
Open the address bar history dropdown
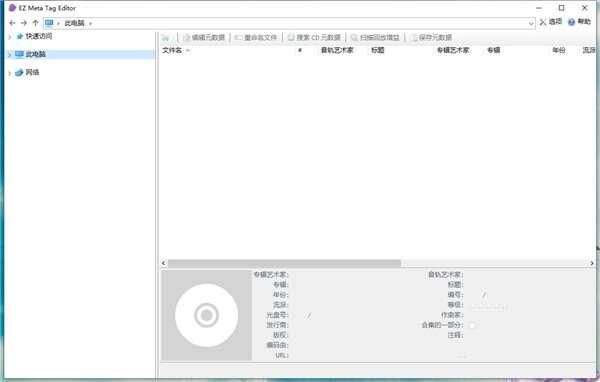pyautogui.click(x=531, y=23)
